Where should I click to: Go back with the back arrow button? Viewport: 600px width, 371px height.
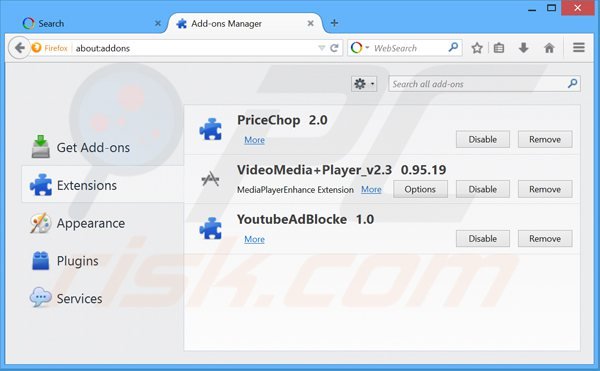tap(19, 48)
